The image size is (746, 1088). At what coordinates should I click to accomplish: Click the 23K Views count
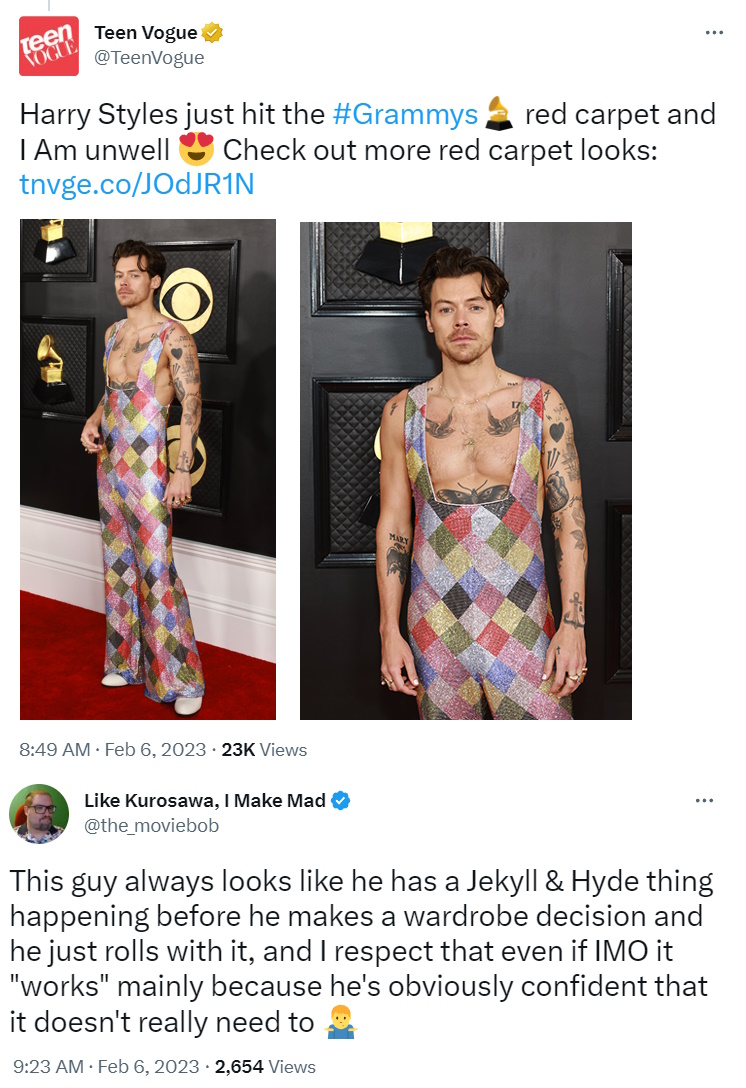[x=264, y=750]
